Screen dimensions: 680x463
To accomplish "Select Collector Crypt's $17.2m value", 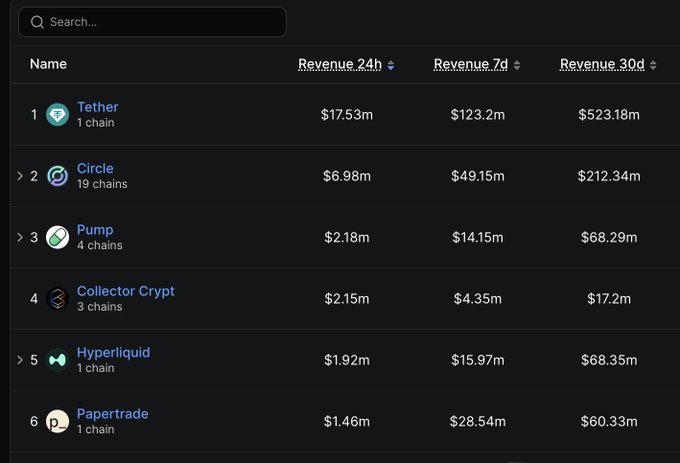I will click(609, 299).
